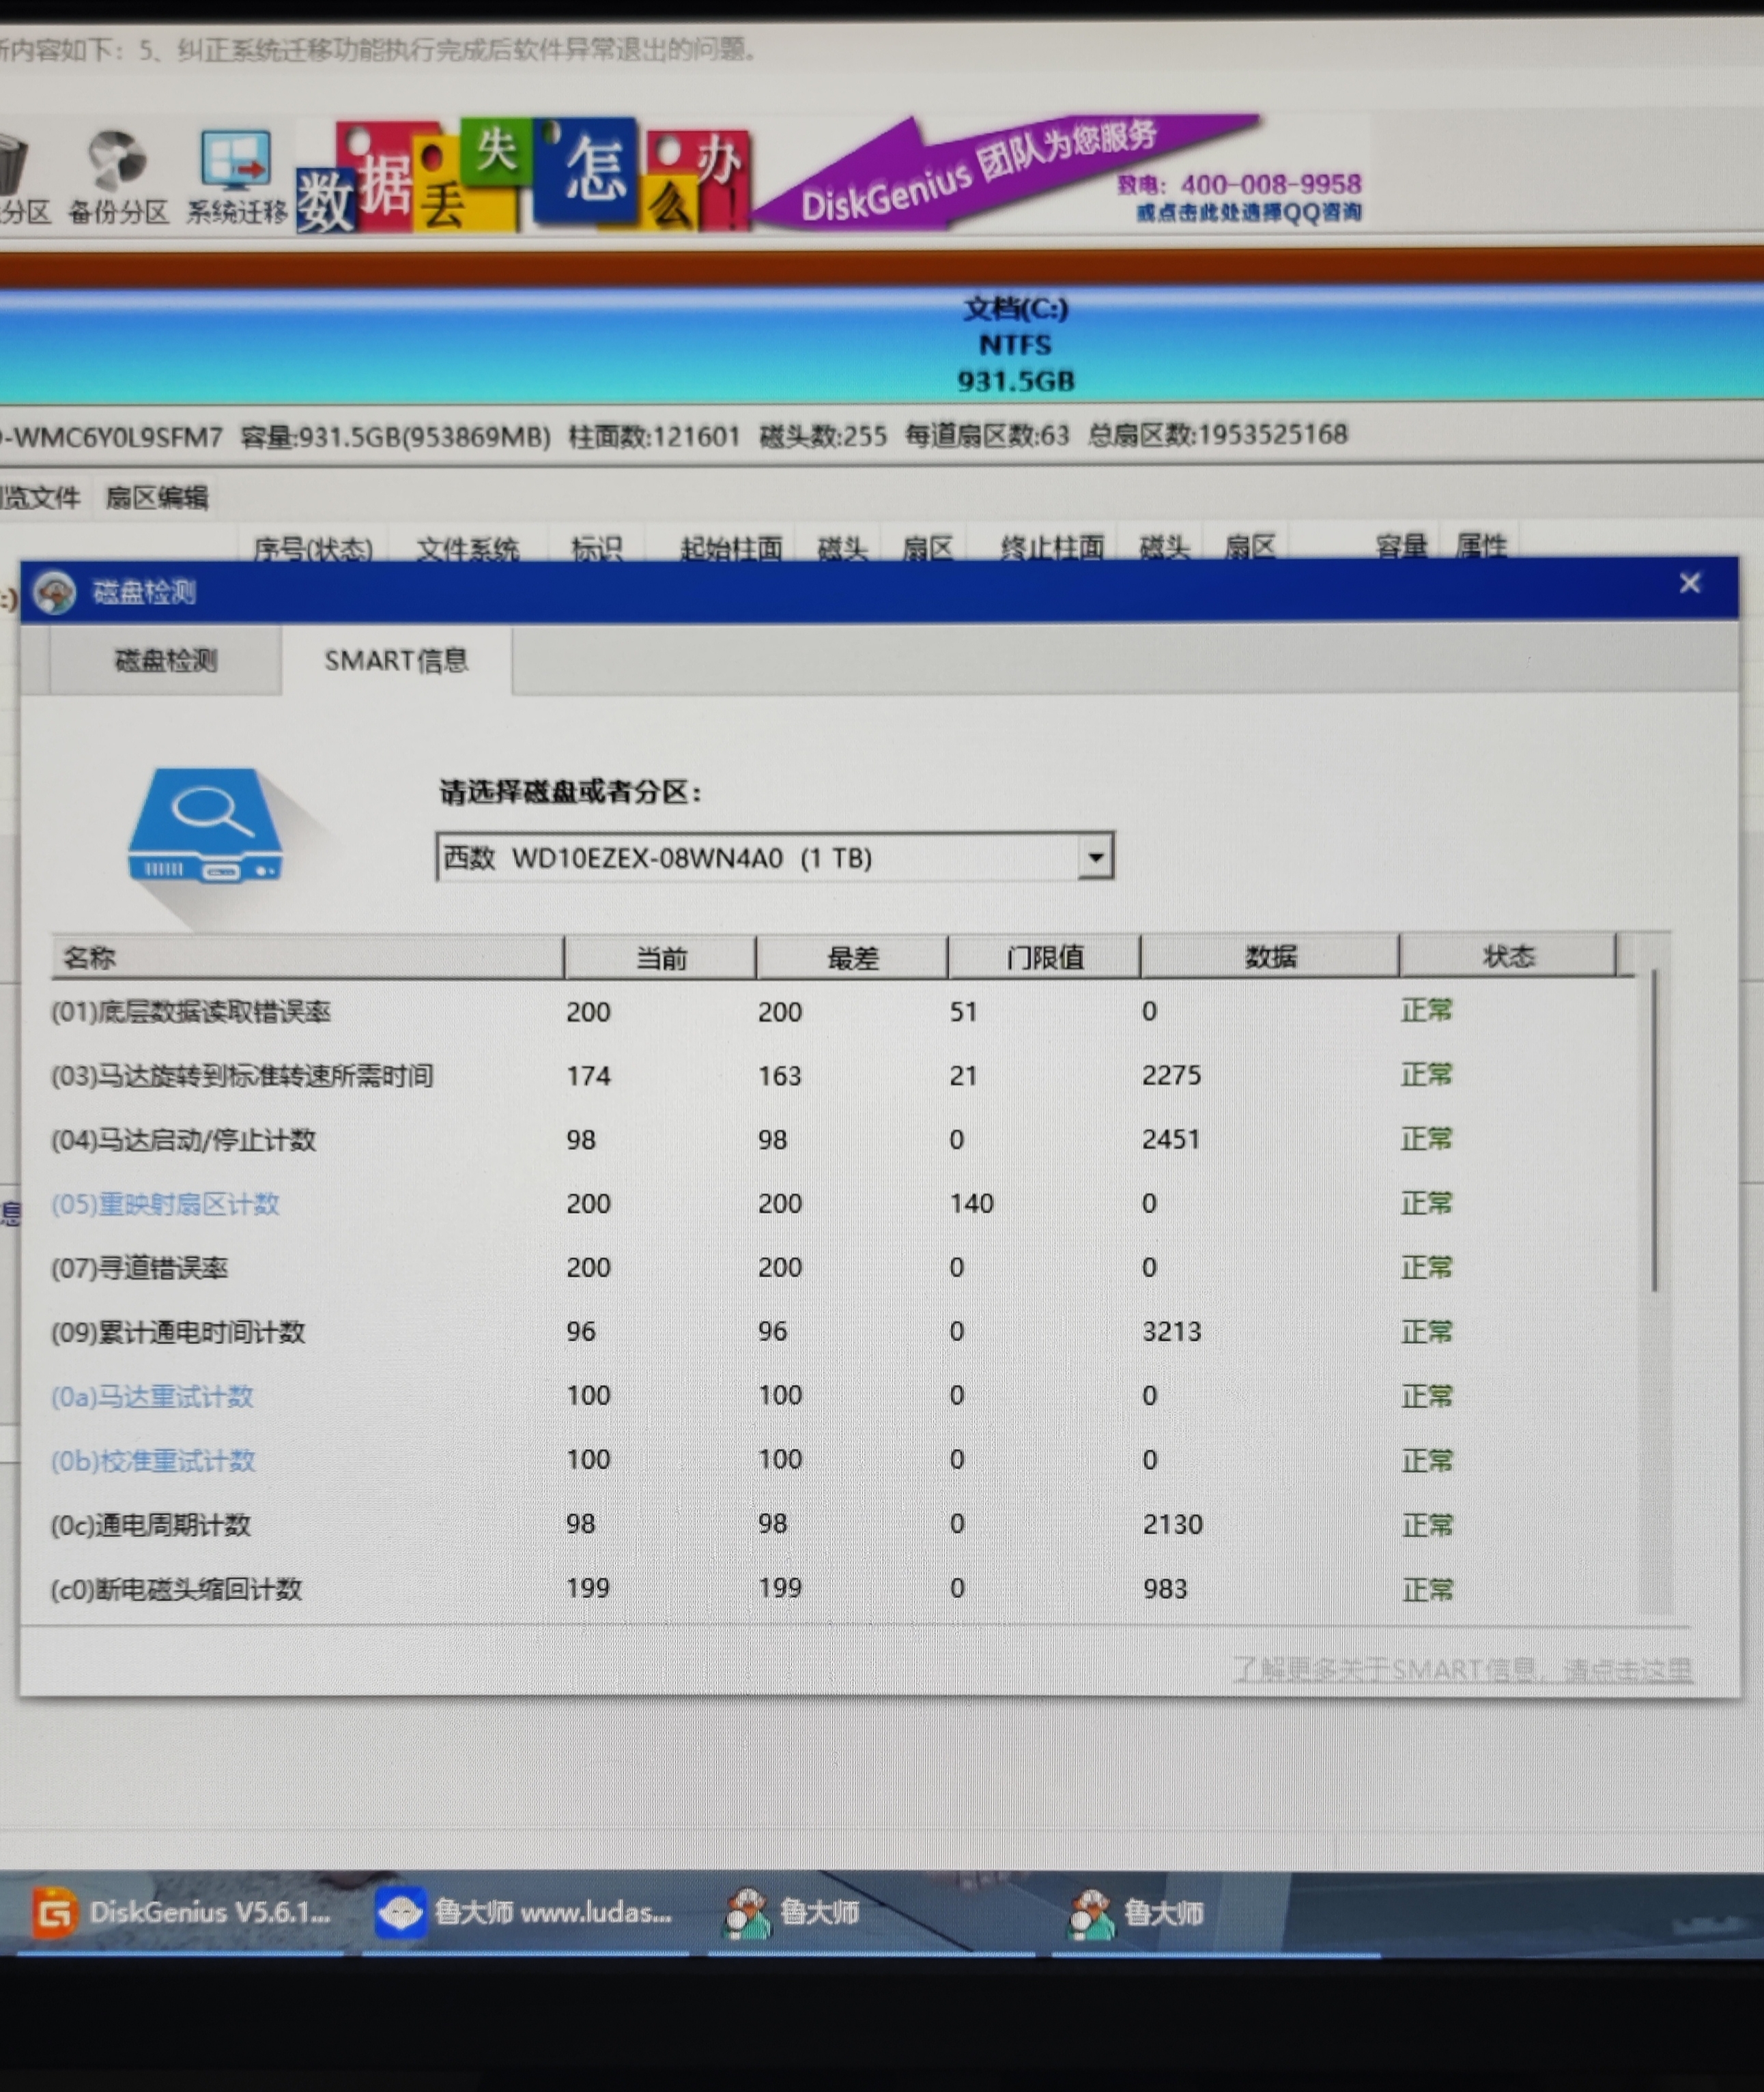Click the data value 2451

[x=1170, y=1139]
